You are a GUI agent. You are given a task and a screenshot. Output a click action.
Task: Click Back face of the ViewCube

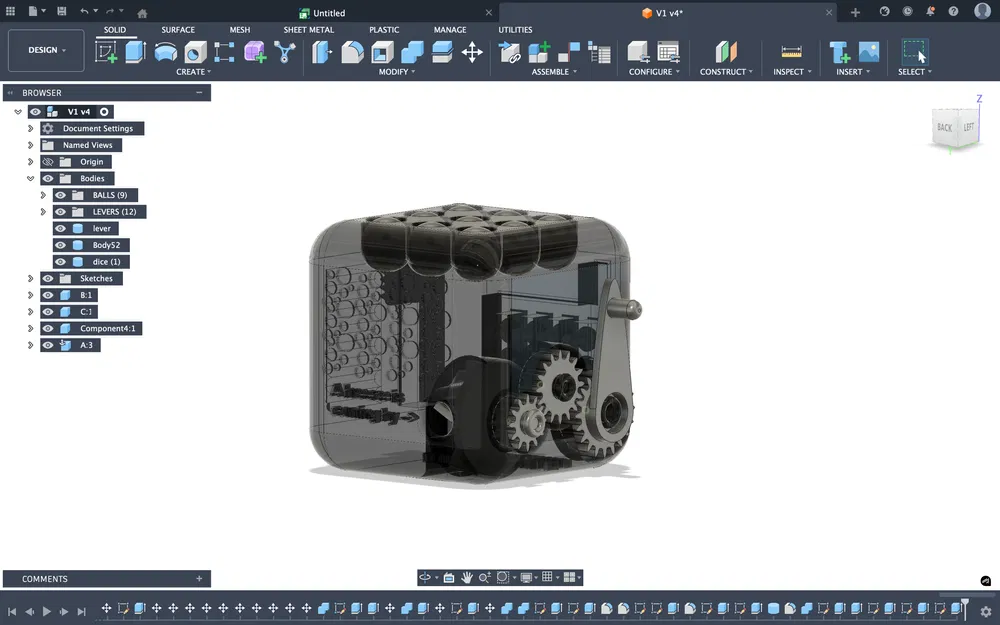click(x=944, y=128)
